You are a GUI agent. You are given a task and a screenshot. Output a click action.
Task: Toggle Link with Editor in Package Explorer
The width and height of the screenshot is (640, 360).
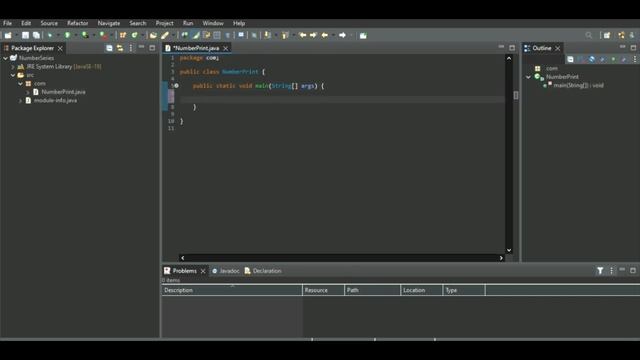point(120,48)
